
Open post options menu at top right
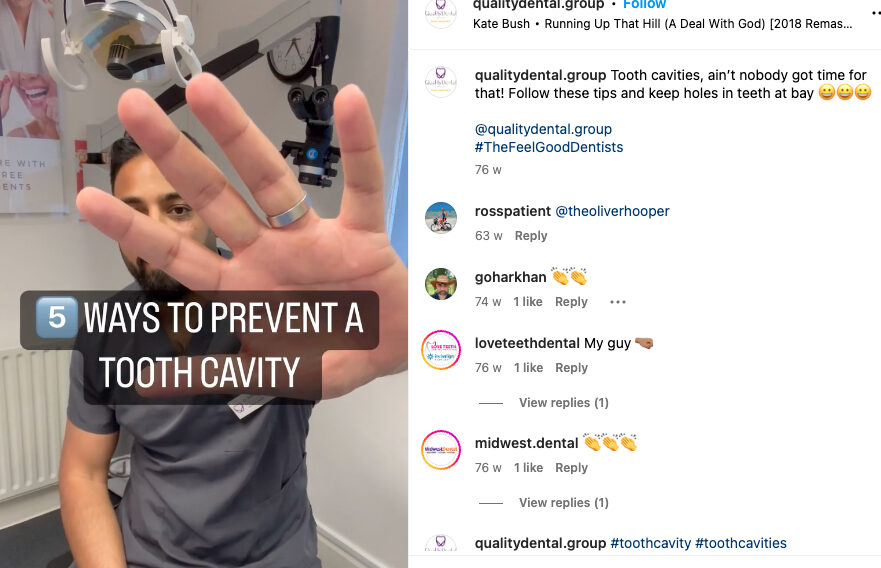click(x=875, y=12)
